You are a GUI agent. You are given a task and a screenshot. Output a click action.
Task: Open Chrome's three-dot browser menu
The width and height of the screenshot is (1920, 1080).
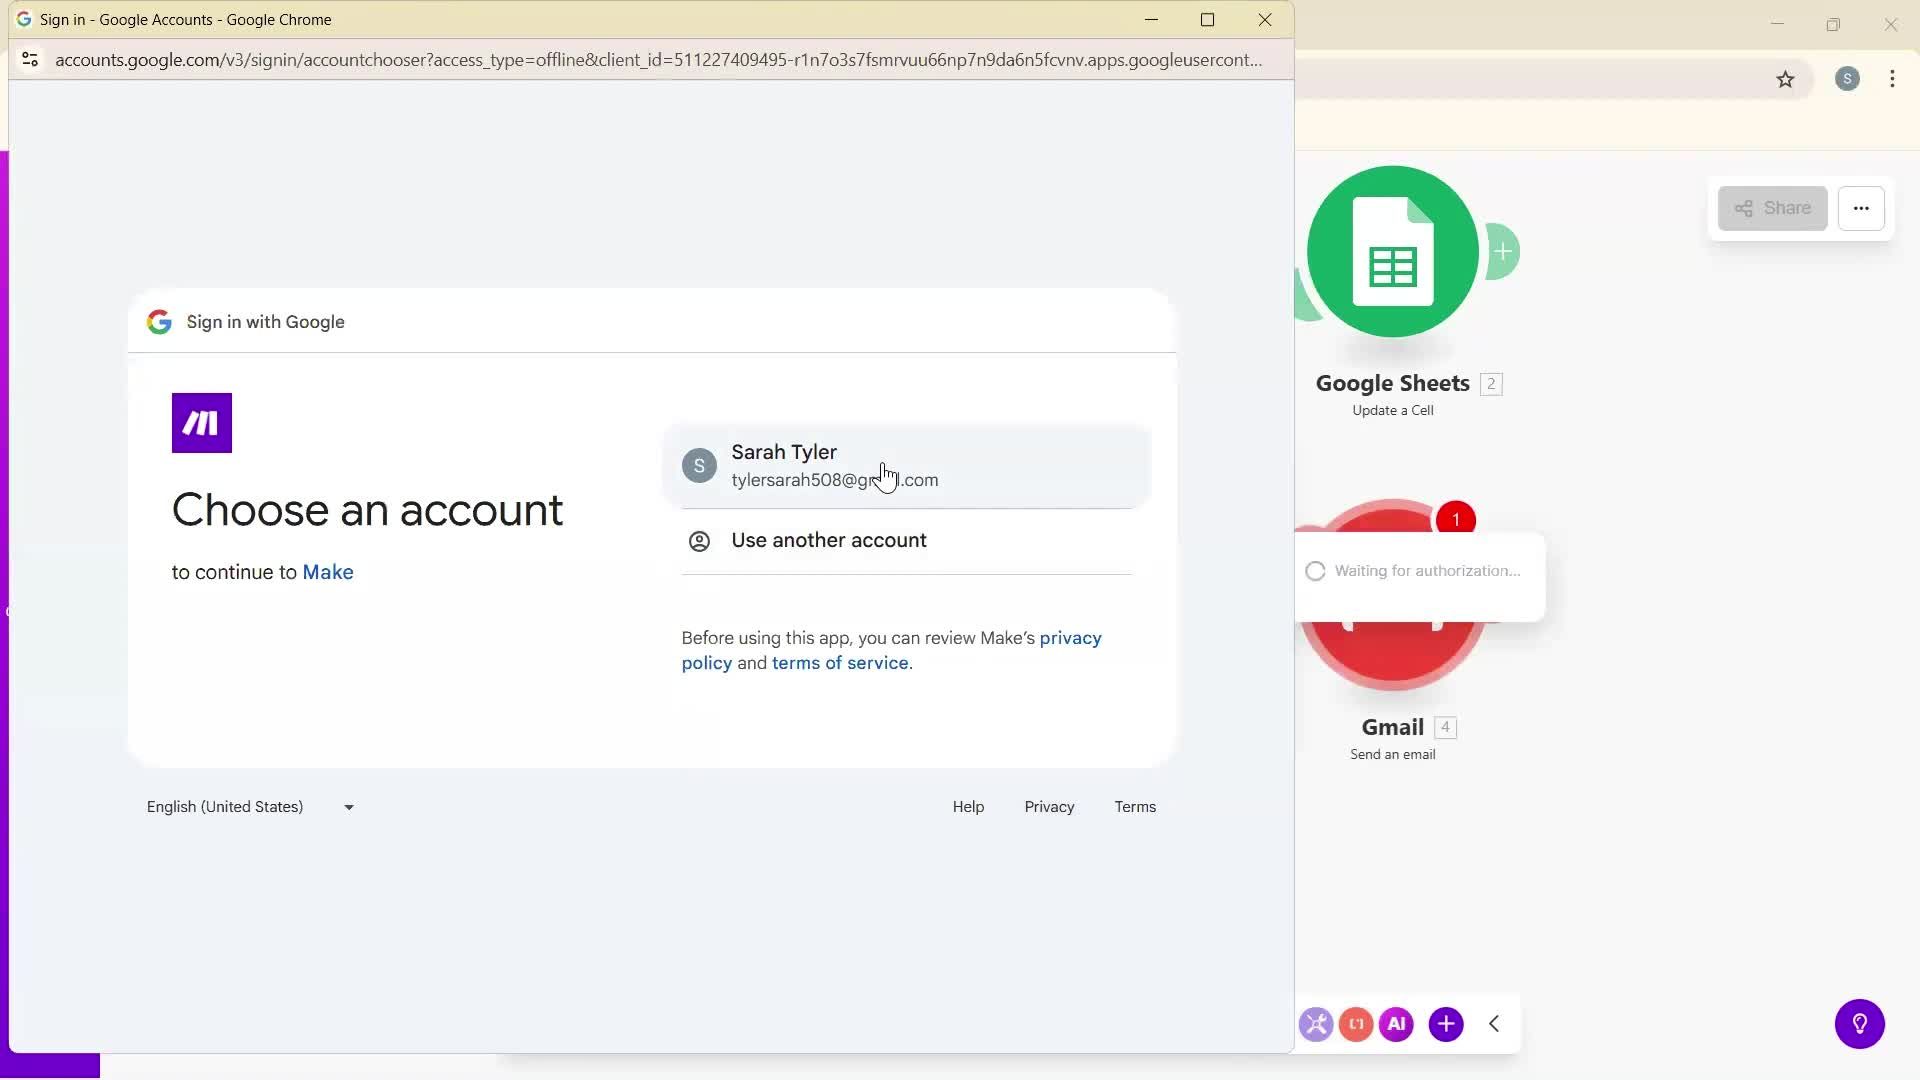pos(1892,79)
